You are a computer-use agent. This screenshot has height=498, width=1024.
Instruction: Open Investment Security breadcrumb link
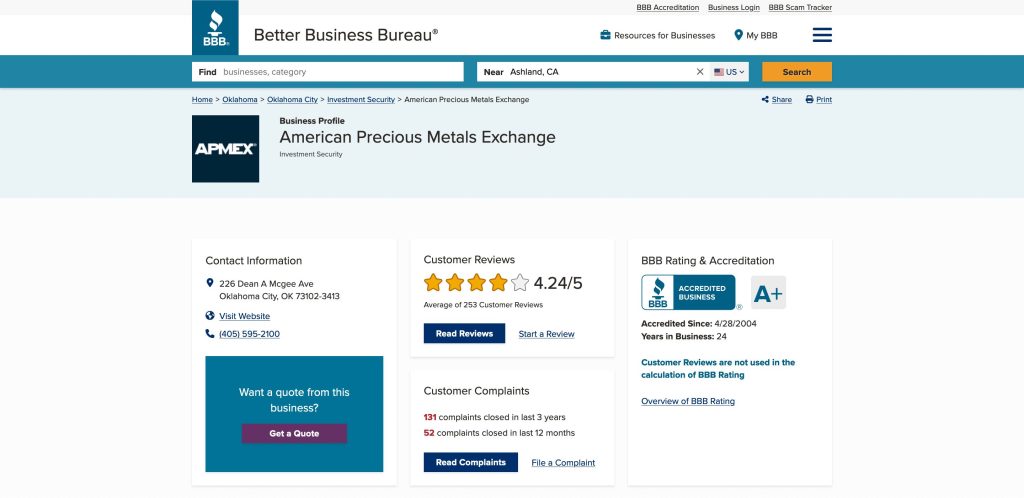[x=361, y=100]
